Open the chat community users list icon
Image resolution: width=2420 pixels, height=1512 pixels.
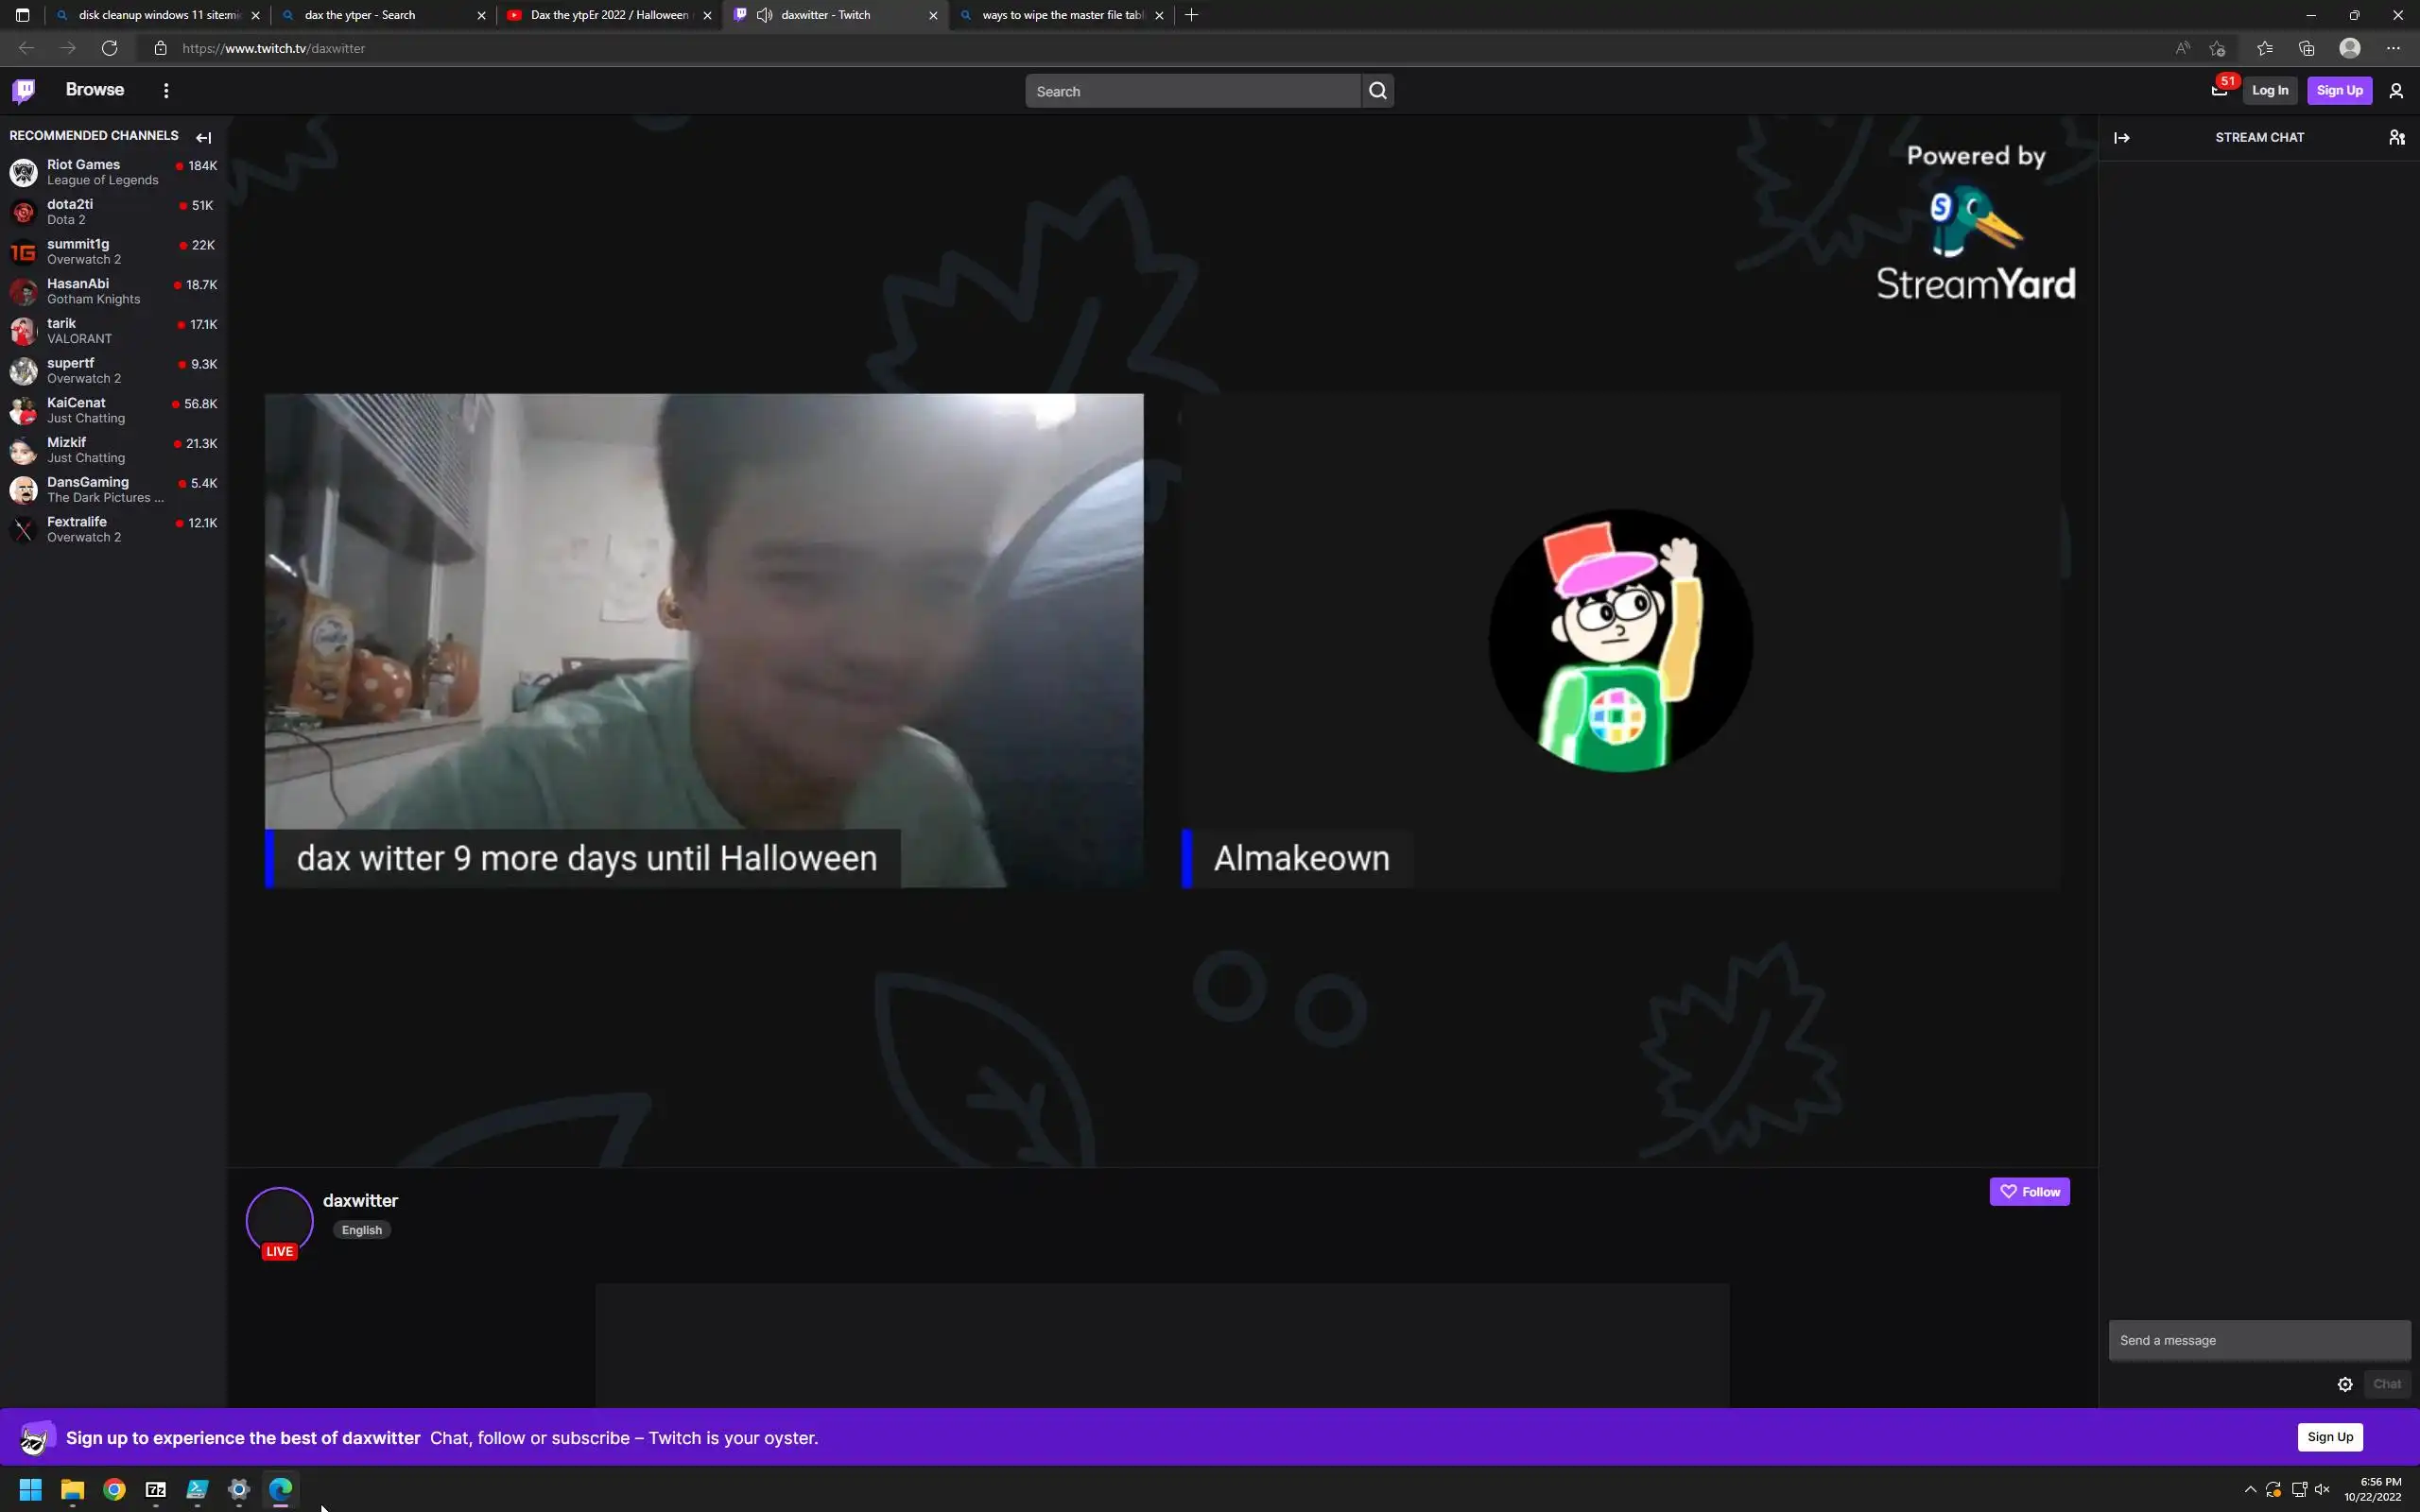pos(2396,138)
